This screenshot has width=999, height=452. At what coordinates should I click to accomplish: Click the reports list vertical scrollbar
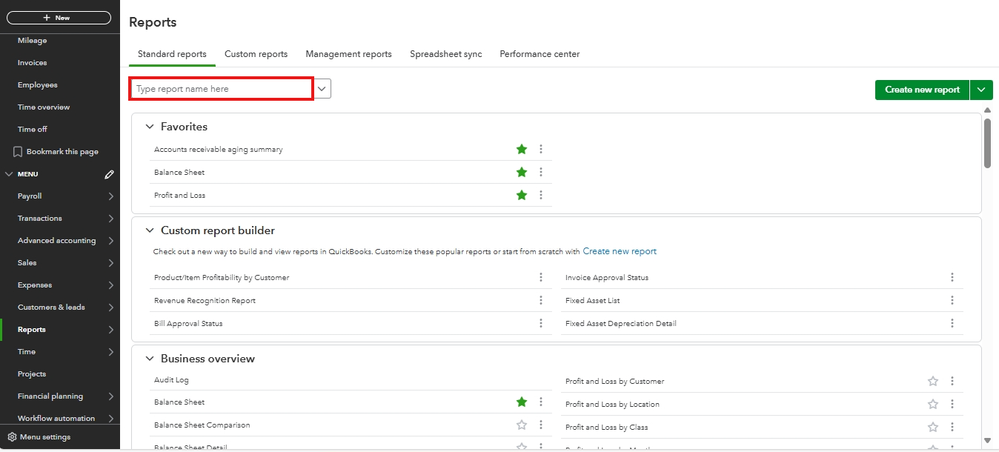click(988, 143)
